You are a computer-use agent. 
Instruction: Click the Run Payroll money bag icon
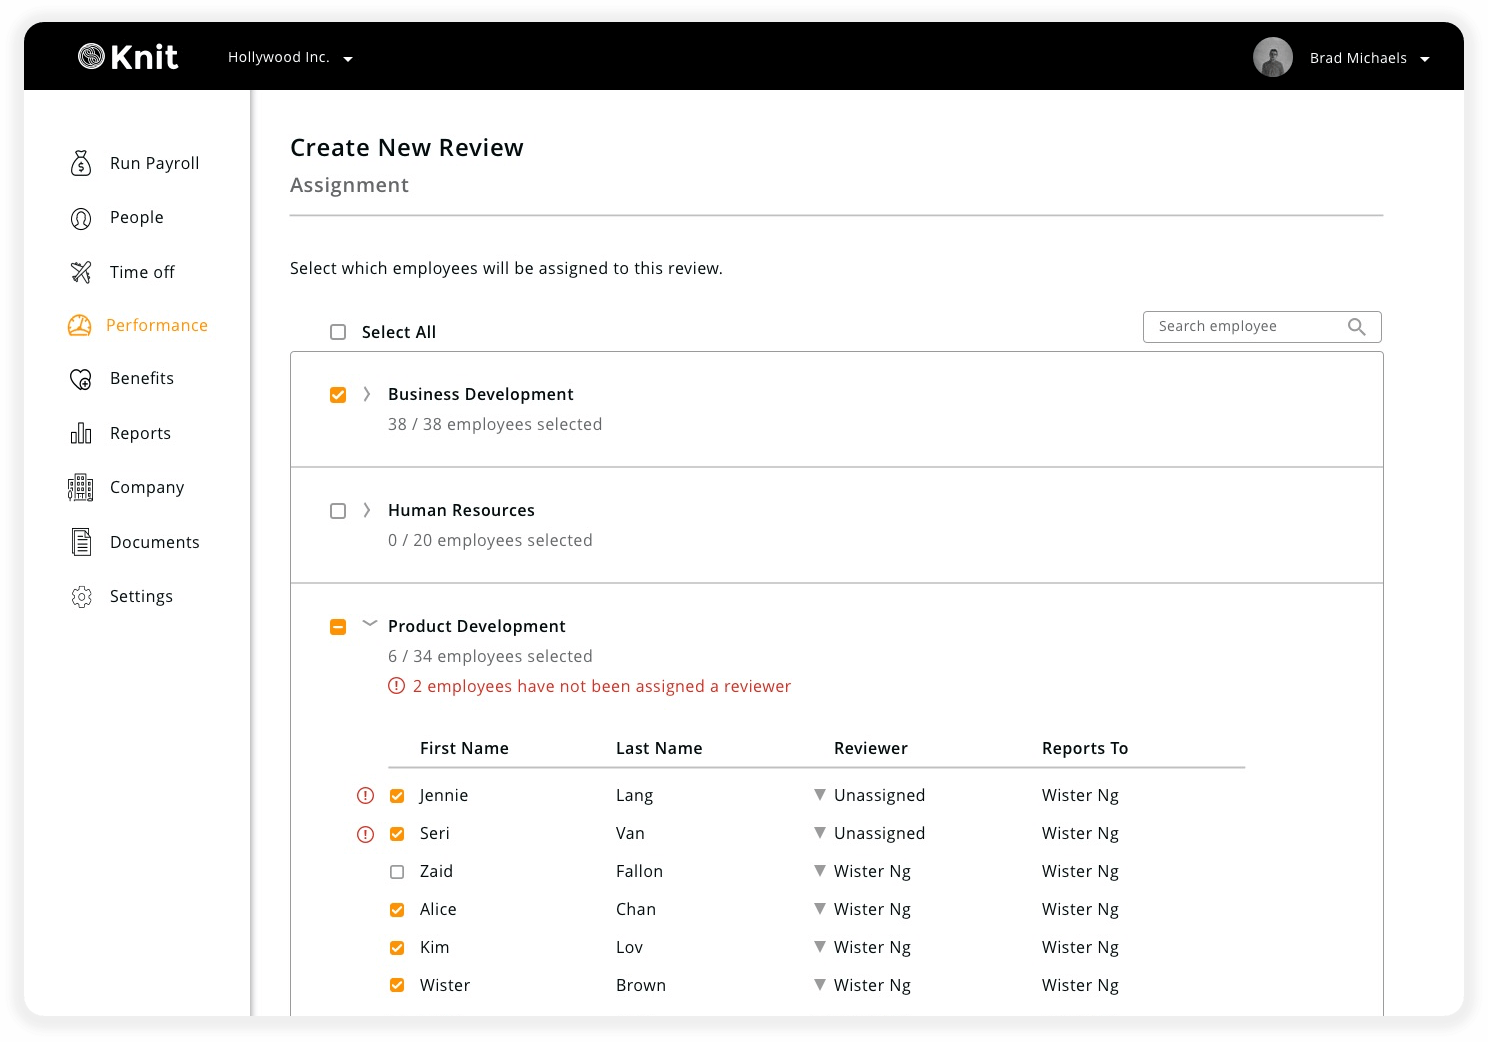tap(81, 163)
